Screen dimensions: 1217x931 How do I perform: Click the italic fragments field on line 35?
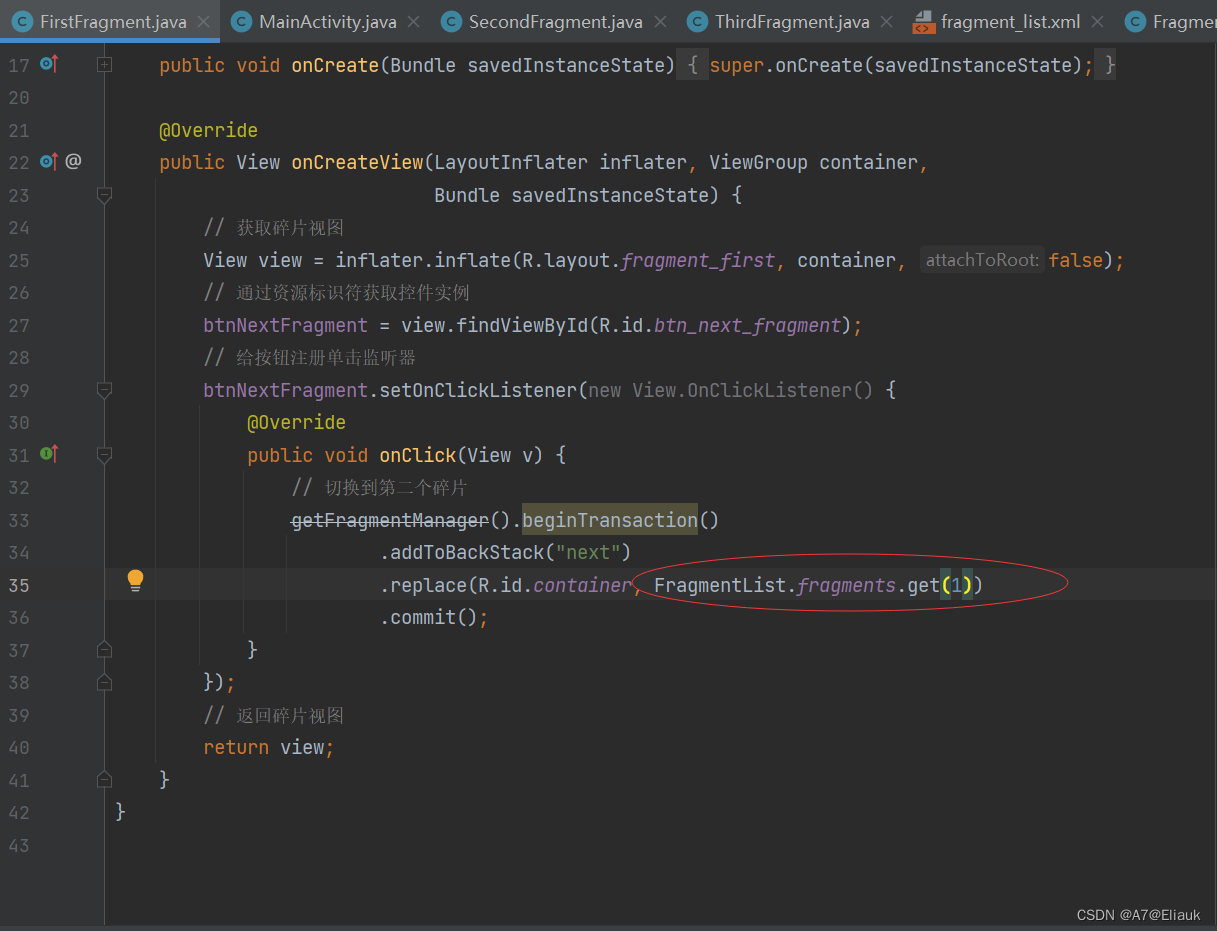tap(847, 585)
